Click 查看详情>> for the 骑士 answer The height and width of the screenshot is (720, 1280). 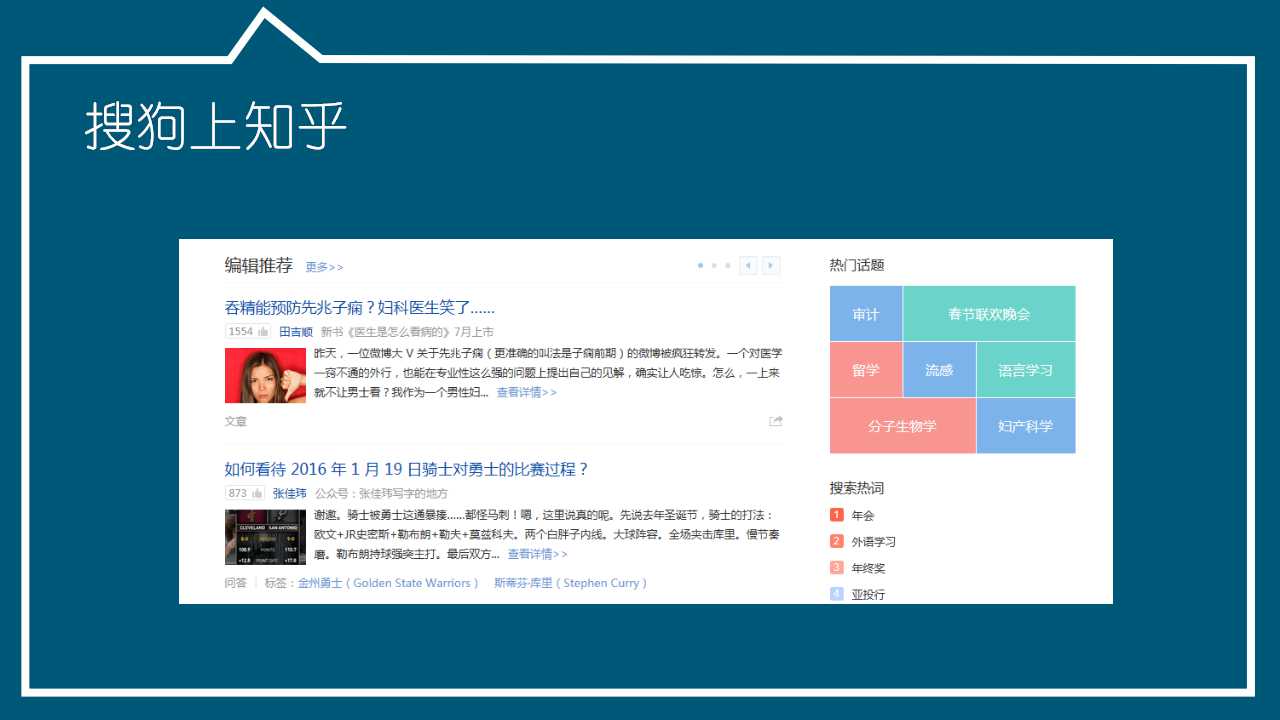pos(538,554)
